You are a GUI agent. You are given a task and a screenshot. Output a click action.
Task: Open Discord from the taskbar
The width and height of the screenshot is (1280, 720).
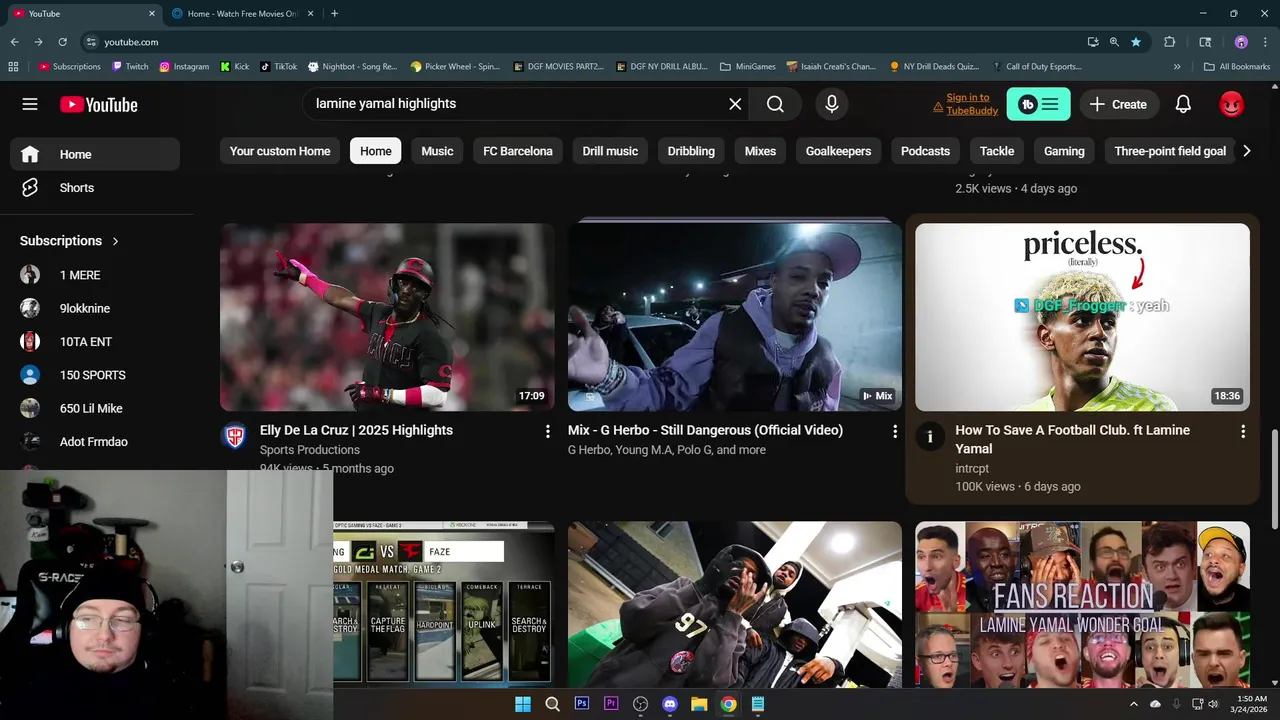click(670, 704)
